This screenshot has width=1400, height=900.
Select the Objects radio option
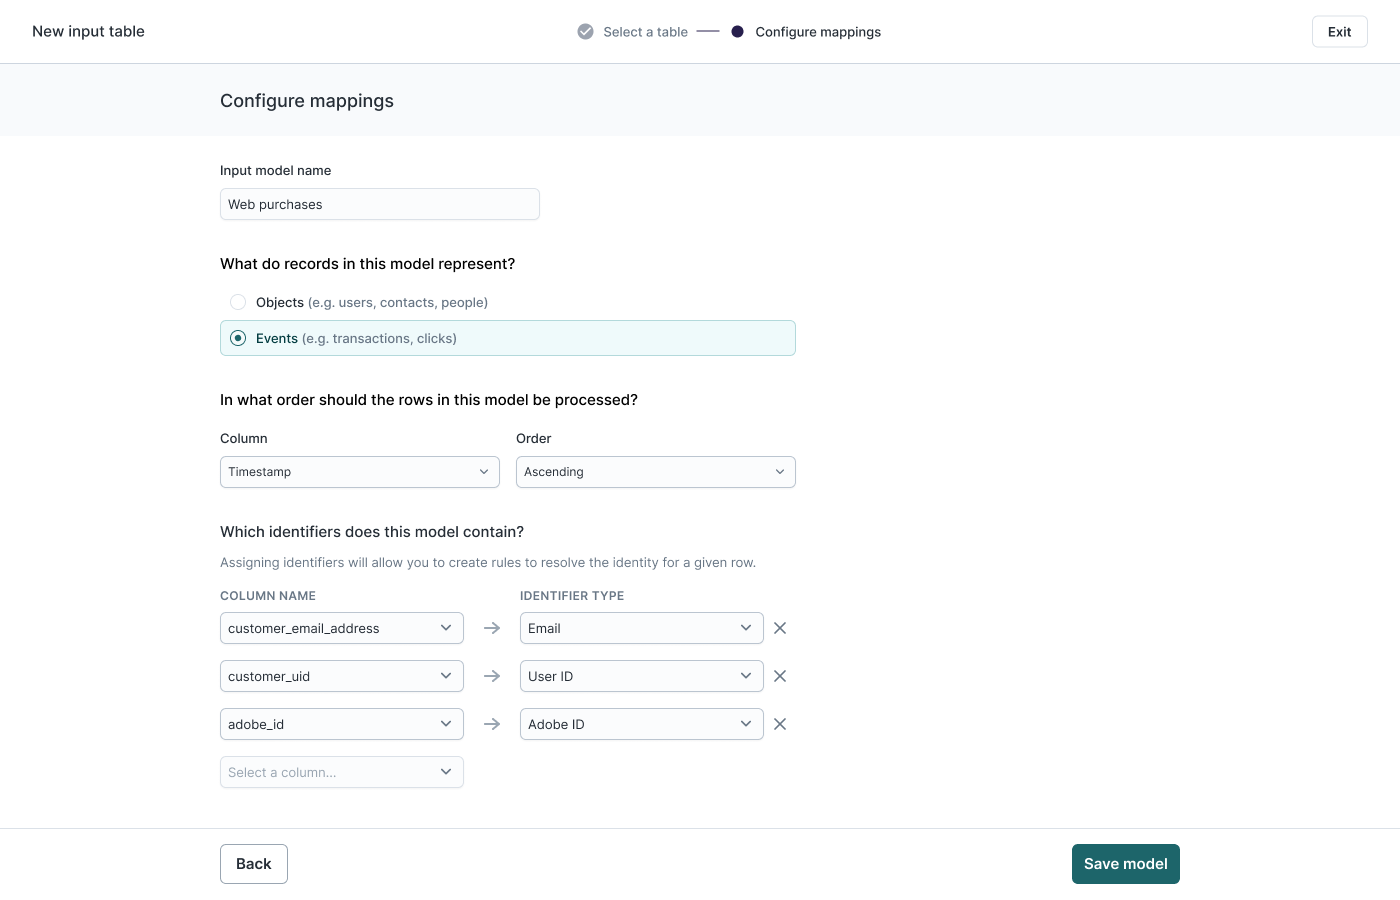[238, 302]
